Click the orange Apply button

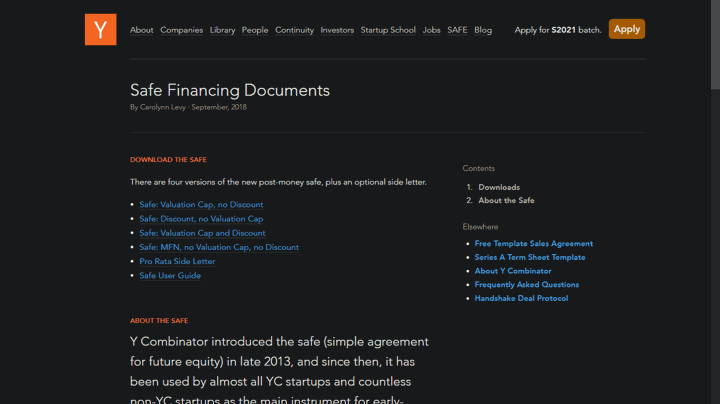(x=627, y=29)
